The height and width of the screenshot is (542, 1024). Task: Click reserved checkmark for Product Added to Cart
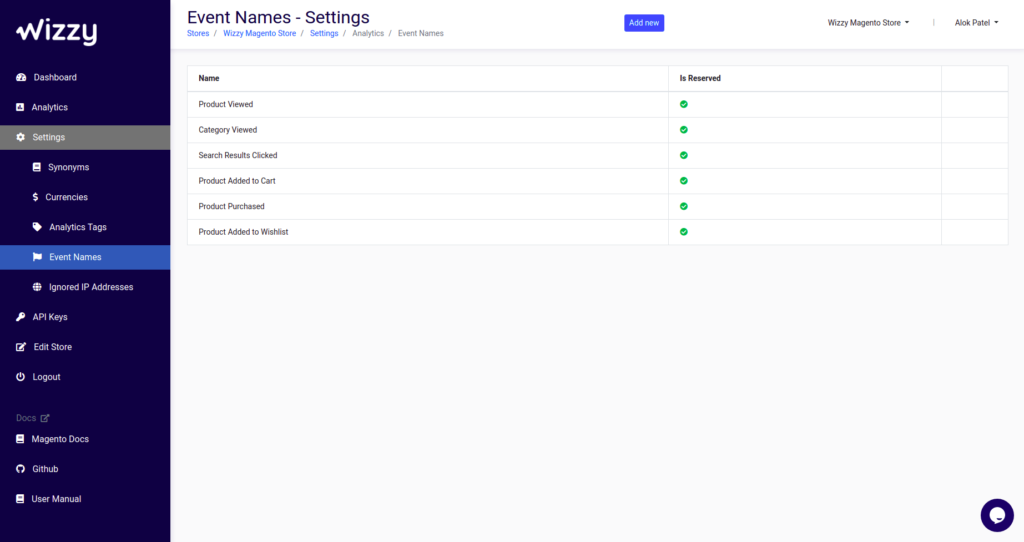684,180
